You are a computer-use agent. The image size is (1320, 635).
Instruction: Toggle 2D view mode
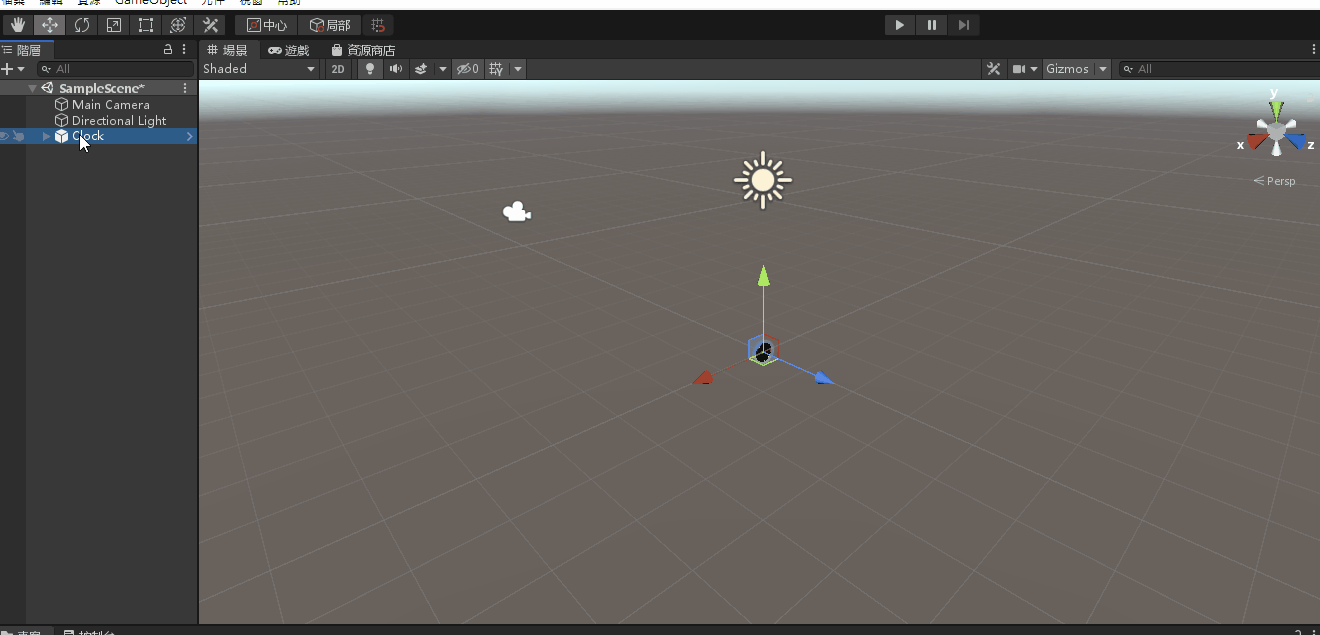pyautogui.click(x=338, y=69)
